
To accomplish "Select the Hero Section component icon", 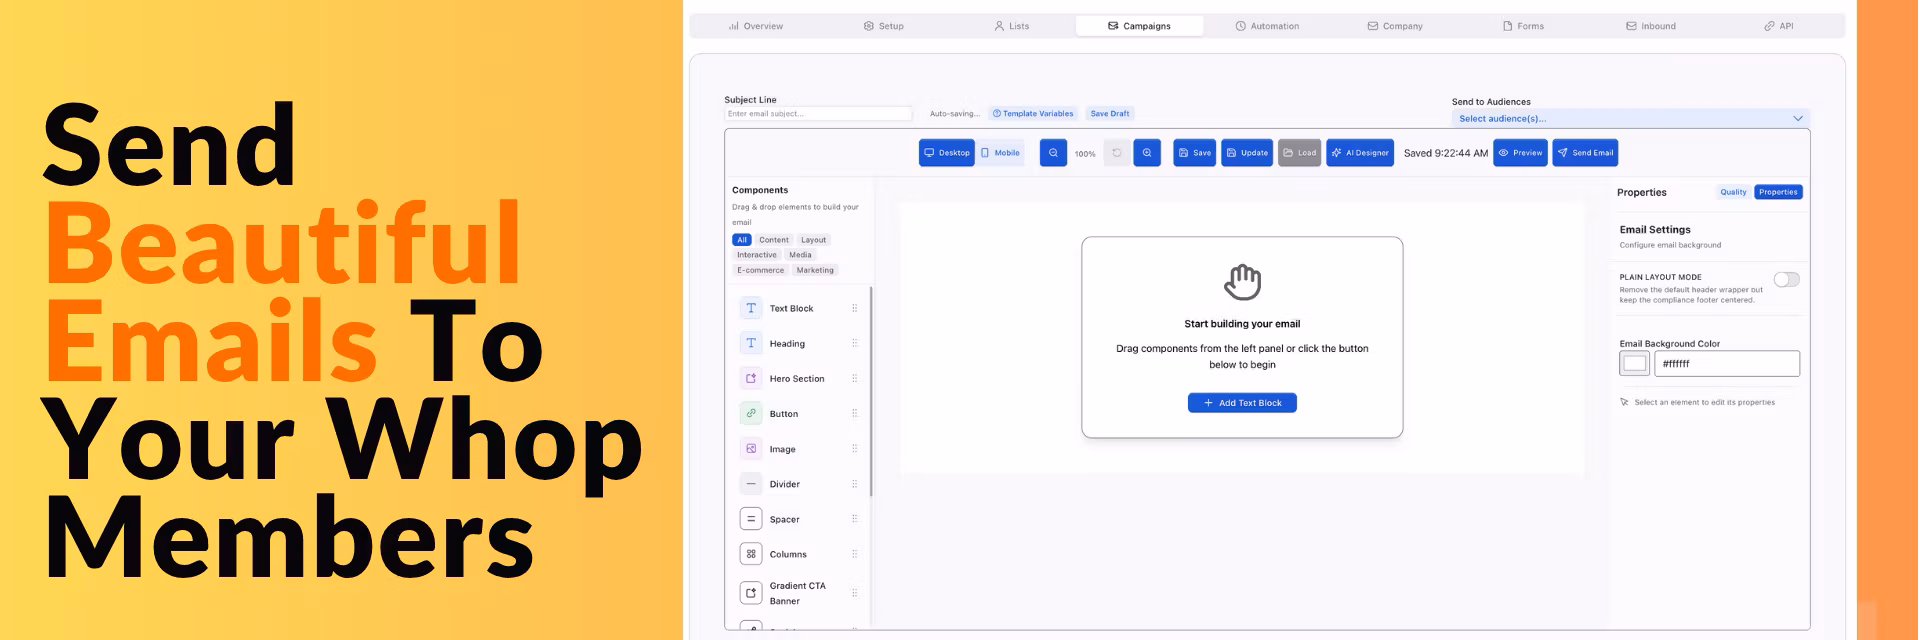I will pos(751,378).
